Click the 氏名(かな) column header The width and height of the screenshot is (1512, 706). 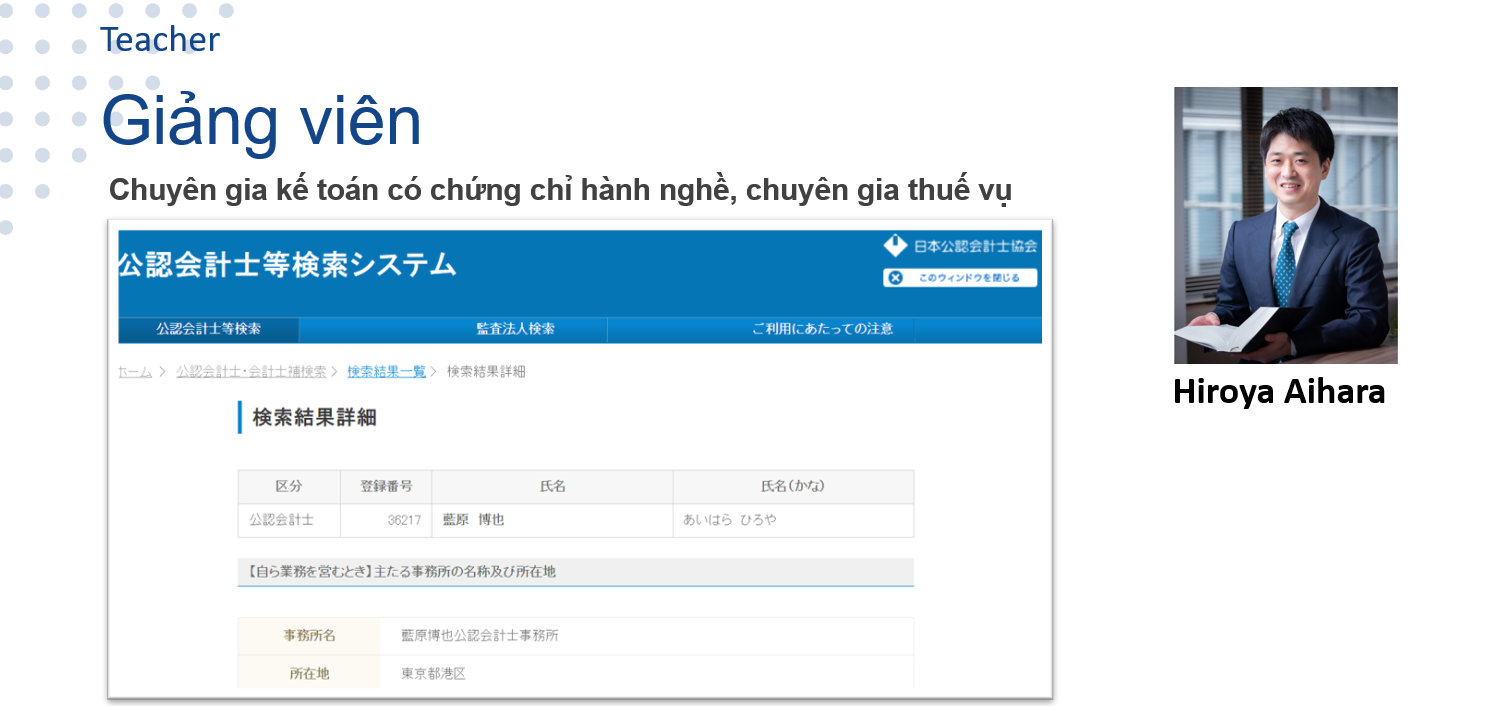tap(793, 487)
